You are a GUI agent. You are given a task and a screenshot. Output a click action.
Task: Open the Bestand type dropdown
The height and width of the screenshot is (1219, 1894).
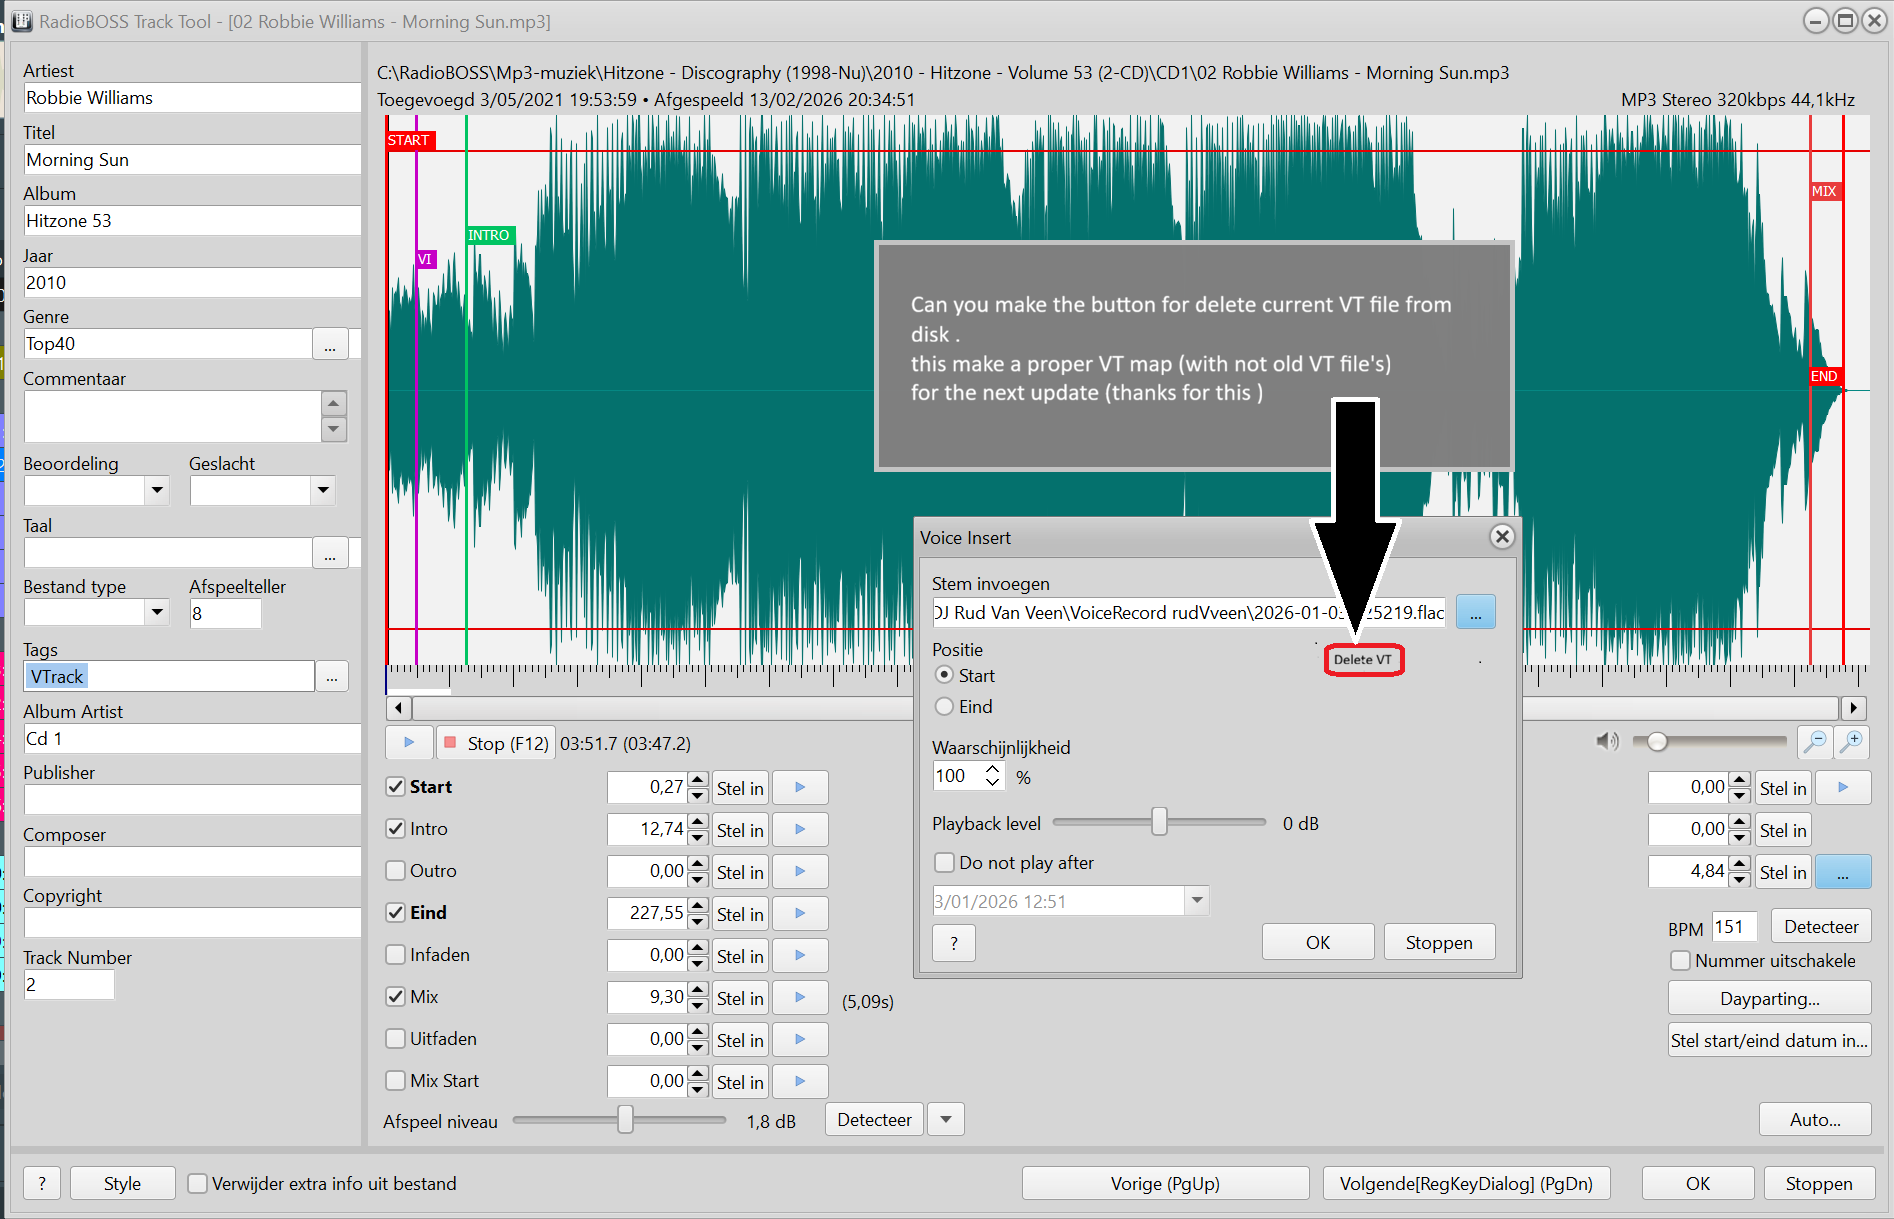156,612
